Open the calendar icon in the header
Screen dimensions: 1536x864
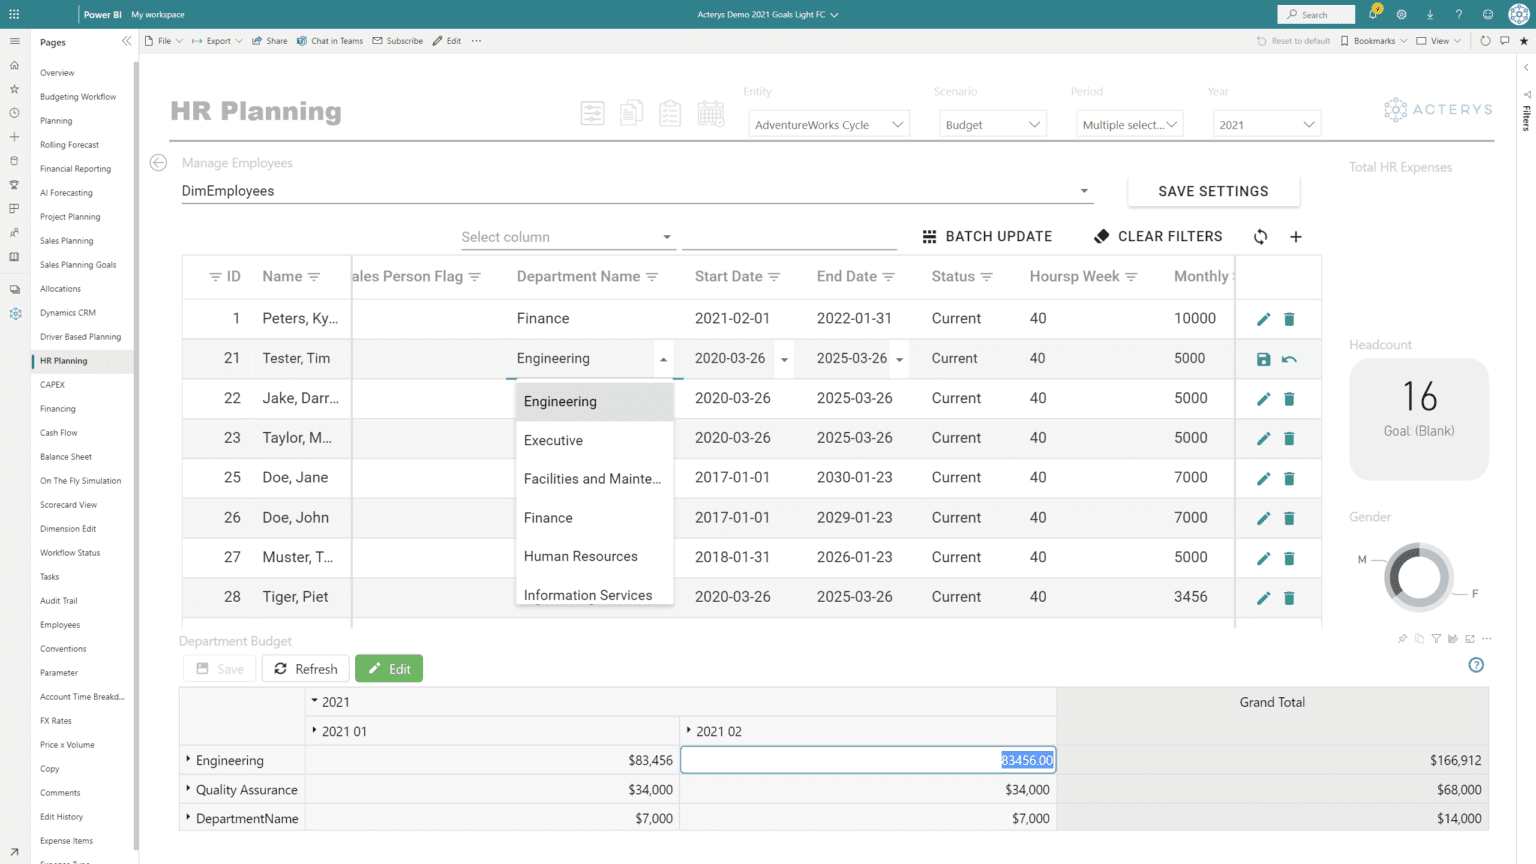[x=711, y=113]
